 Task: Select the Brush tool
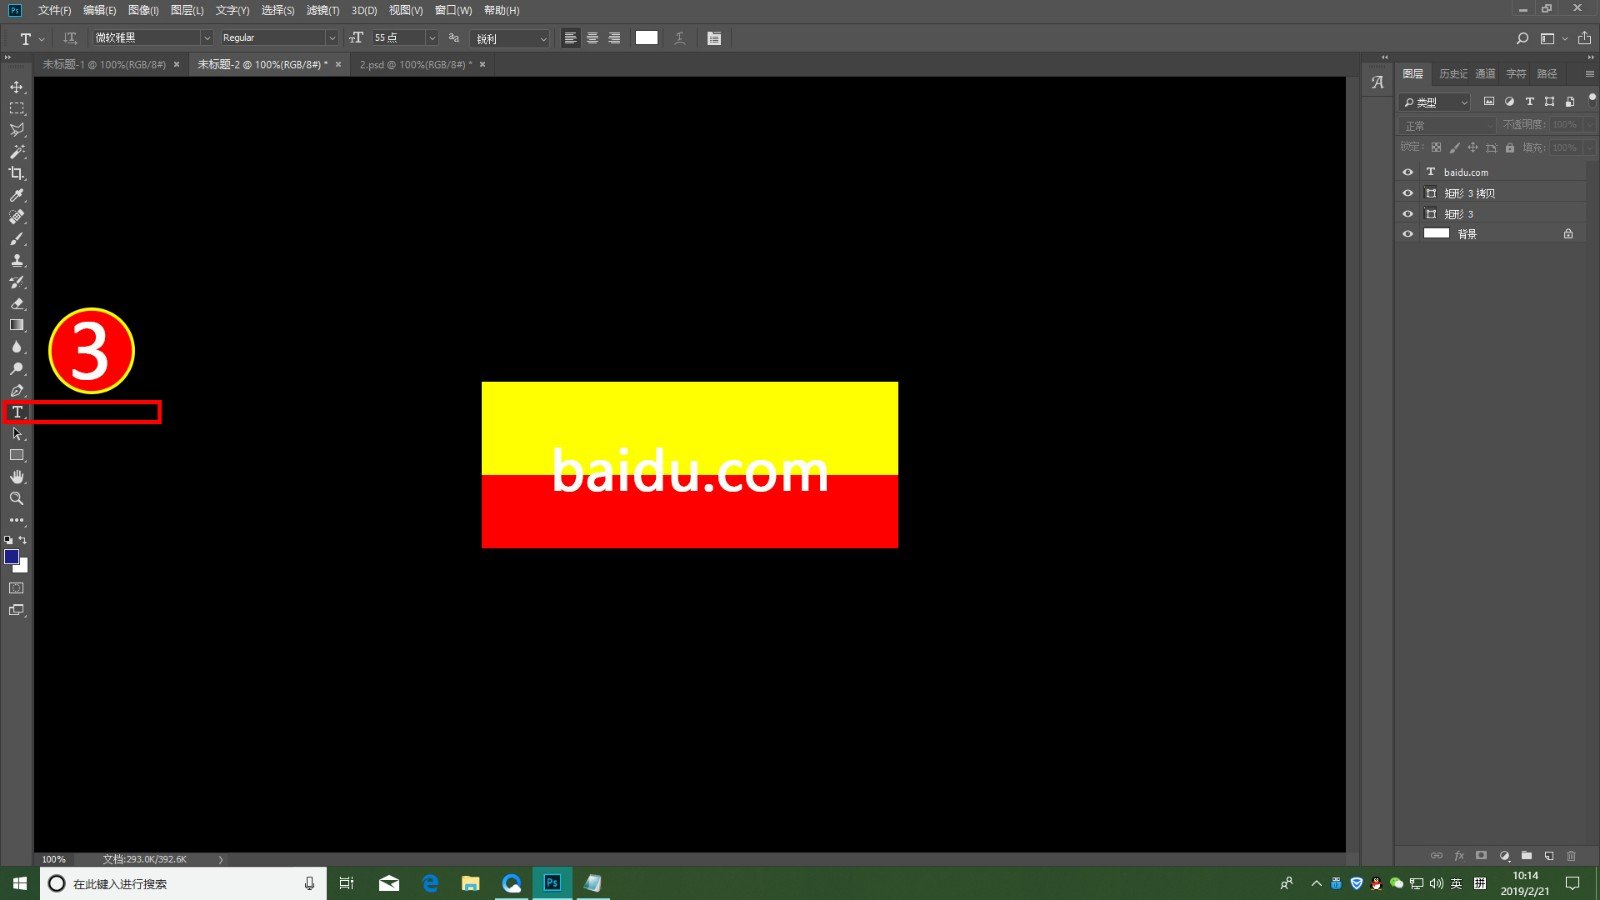(17, 239)
